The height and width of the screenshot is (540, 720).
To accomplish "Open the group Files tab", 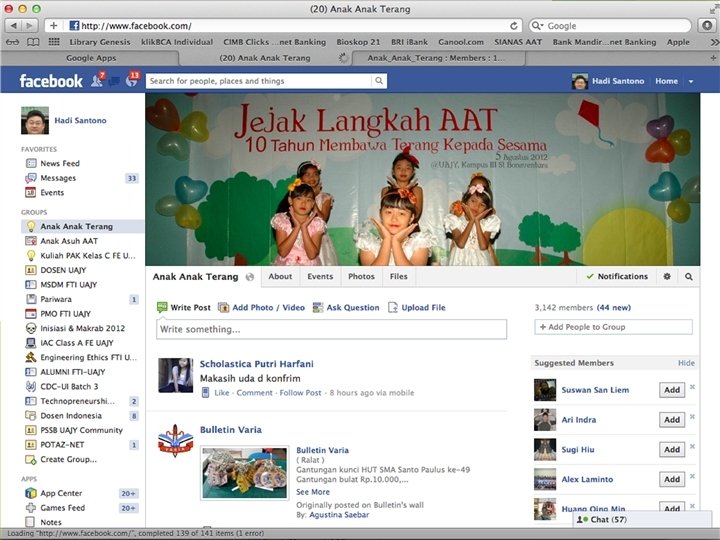I will [399, 276].
